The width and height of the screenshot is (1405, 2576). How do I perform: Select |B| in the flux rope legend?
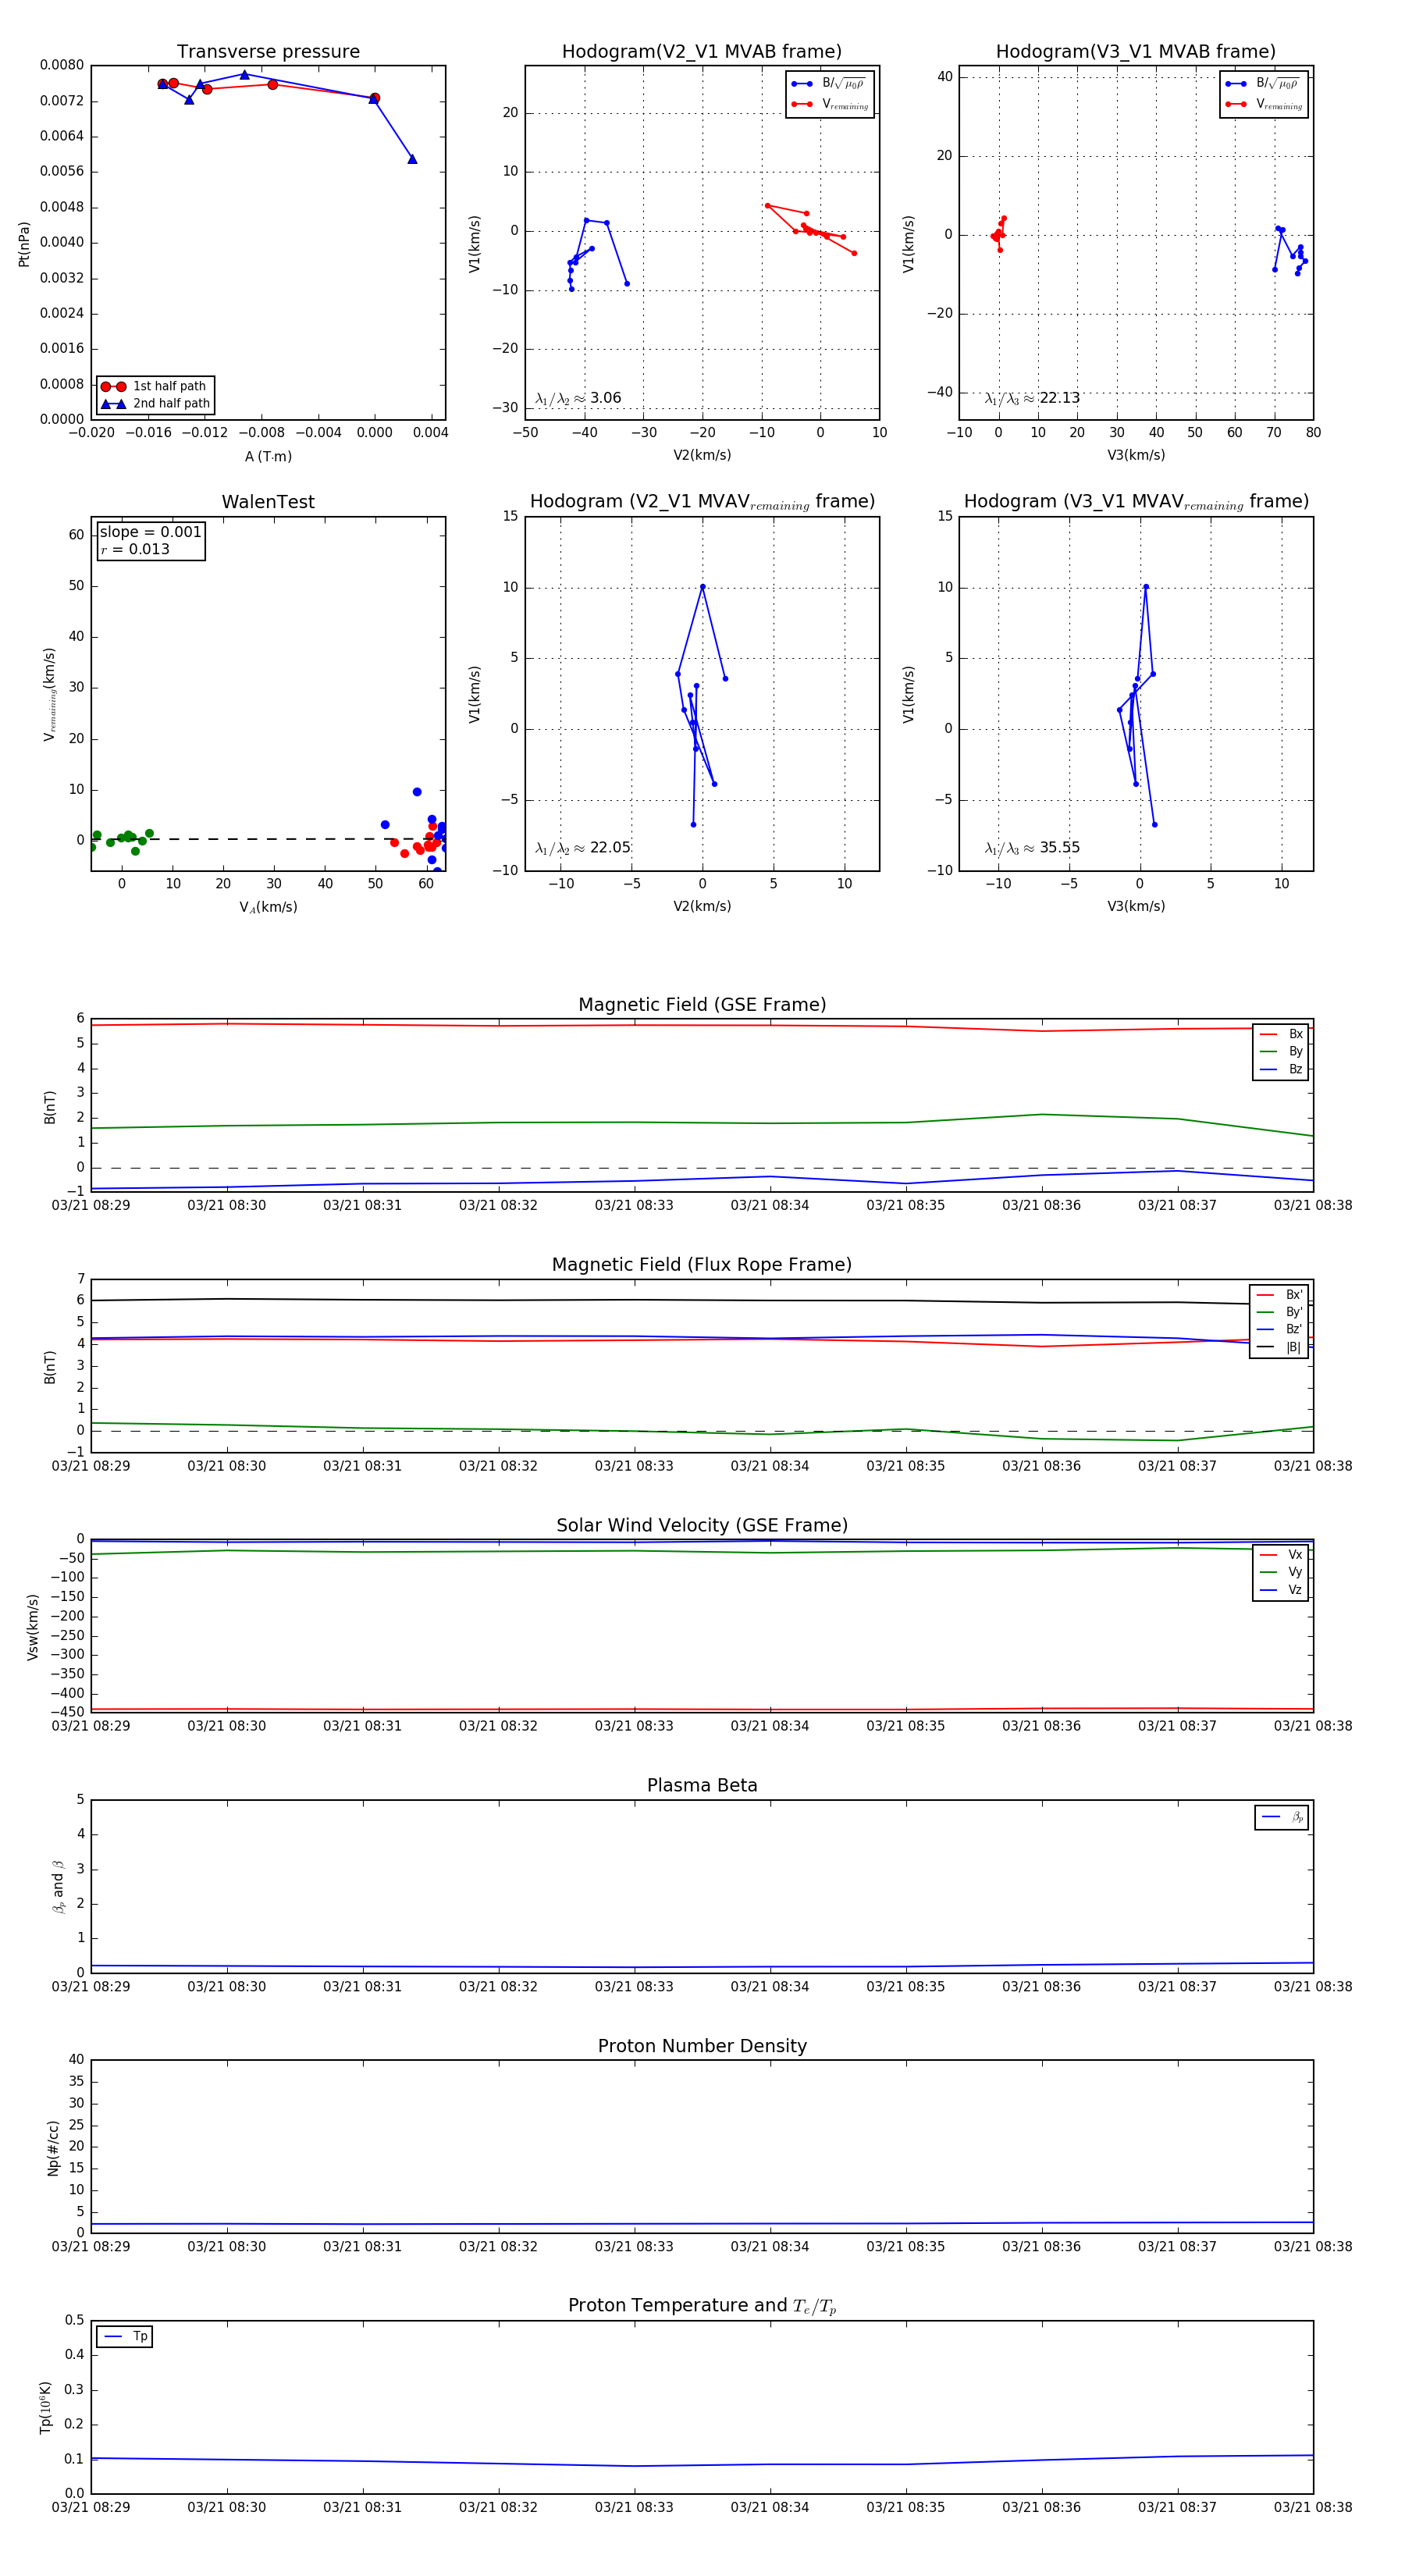tap(1280, 1347)
